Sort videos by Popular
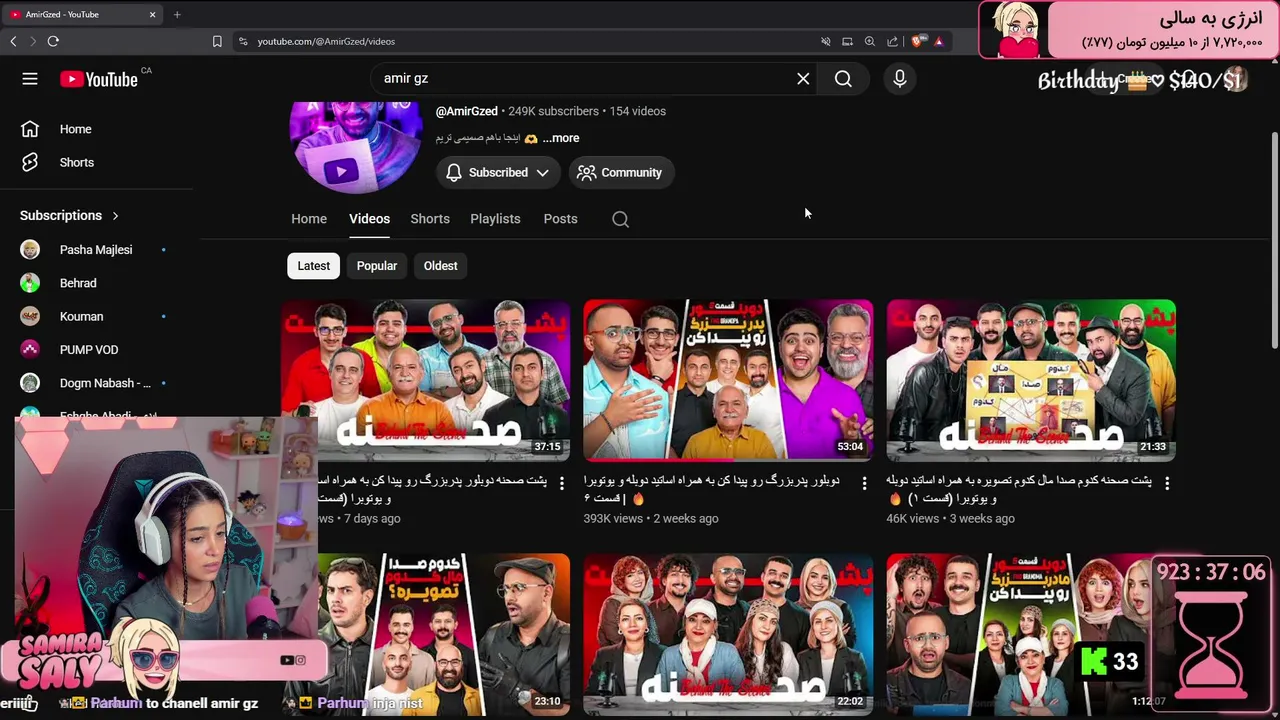The width and height of the screenshot is (1280, 720). tap(377, 266)
